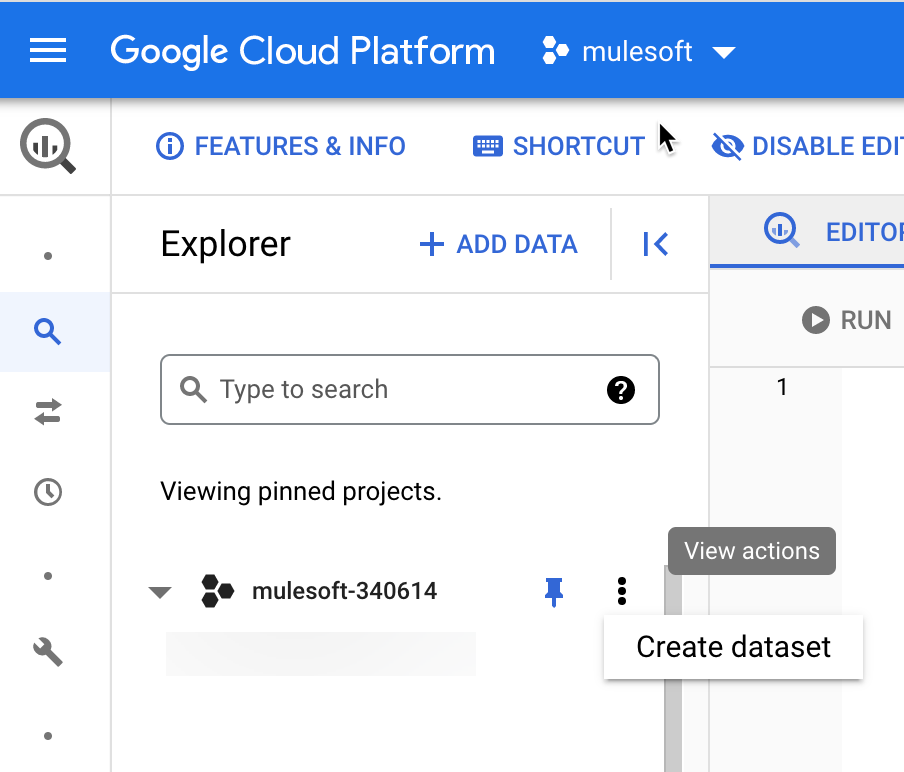Open Data transfers arrows icon in sidebar
Viewport: 904px width, 772px height.
48,412
